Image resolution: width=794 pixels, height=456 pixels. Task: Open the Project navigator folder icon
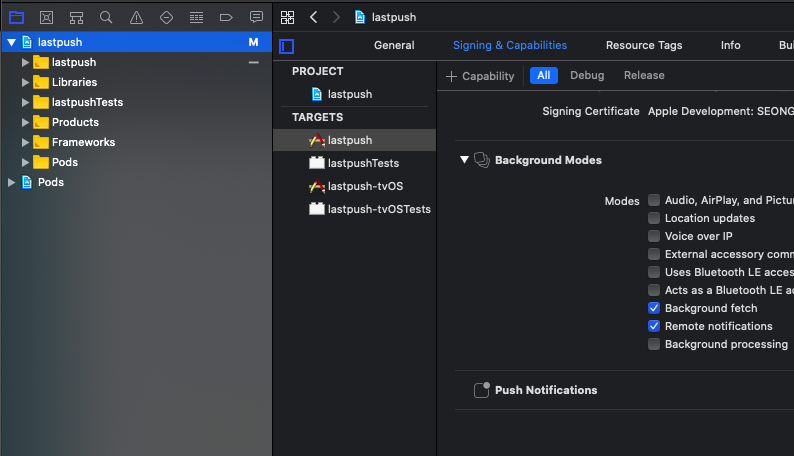(16, 18)
